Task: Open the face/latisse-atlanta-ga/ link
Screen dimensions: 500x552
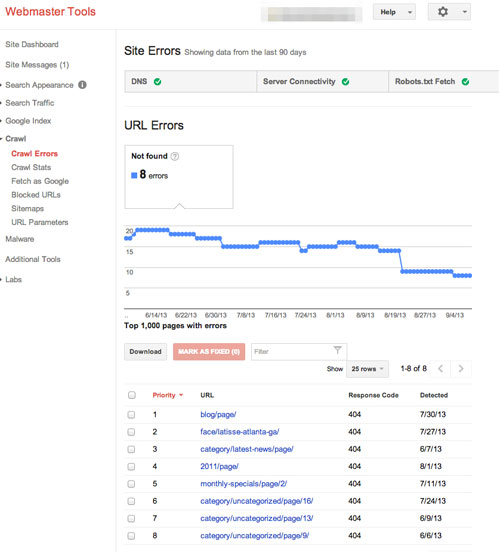Action: (240, 432)
